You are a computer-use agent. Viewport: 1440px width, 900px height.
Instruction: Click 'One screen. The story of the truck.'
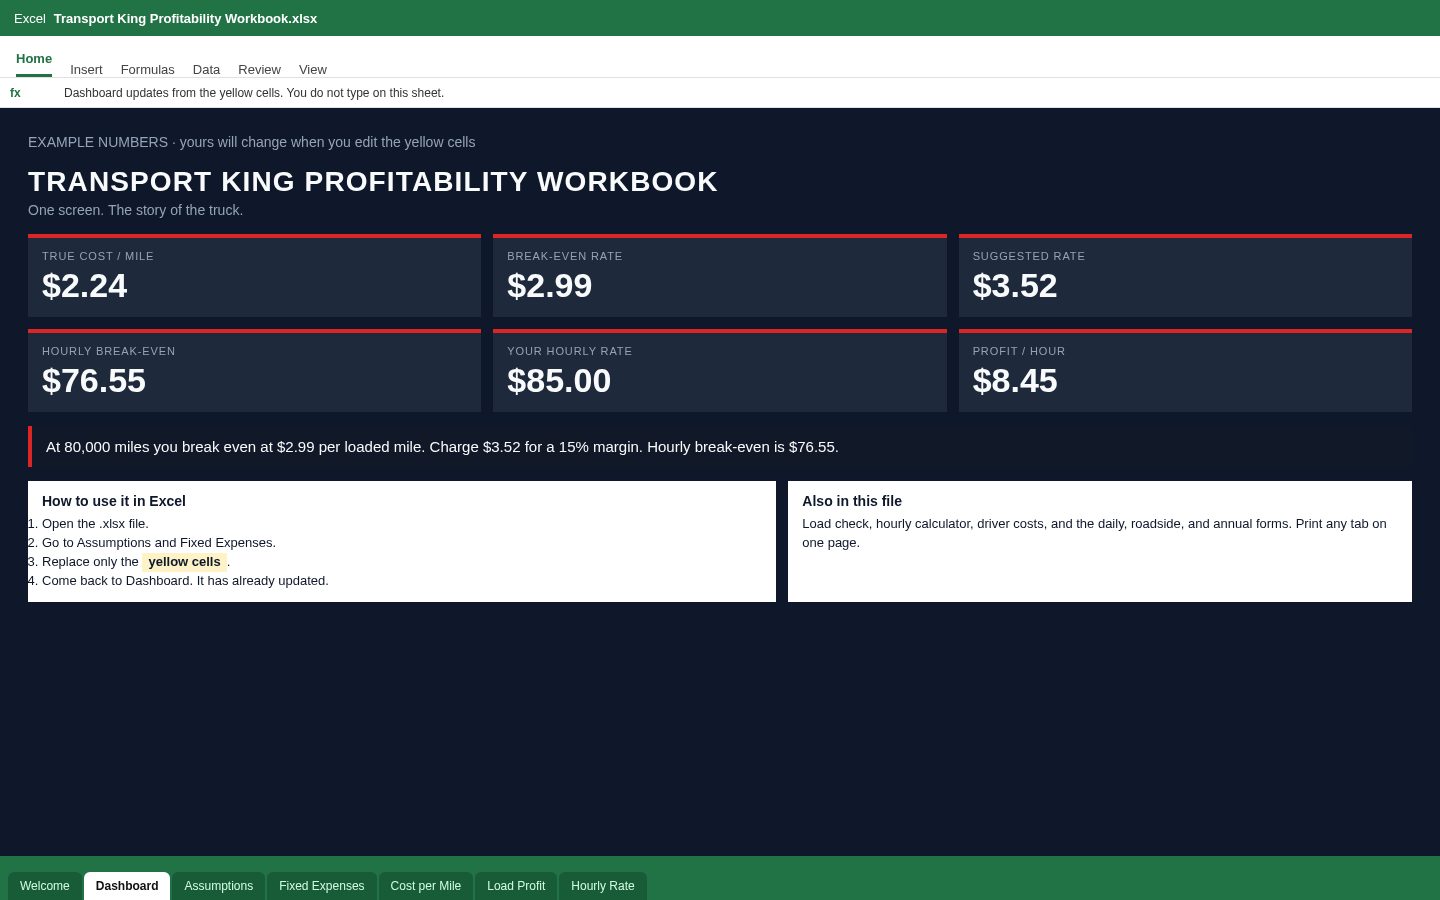coord(136,210)
